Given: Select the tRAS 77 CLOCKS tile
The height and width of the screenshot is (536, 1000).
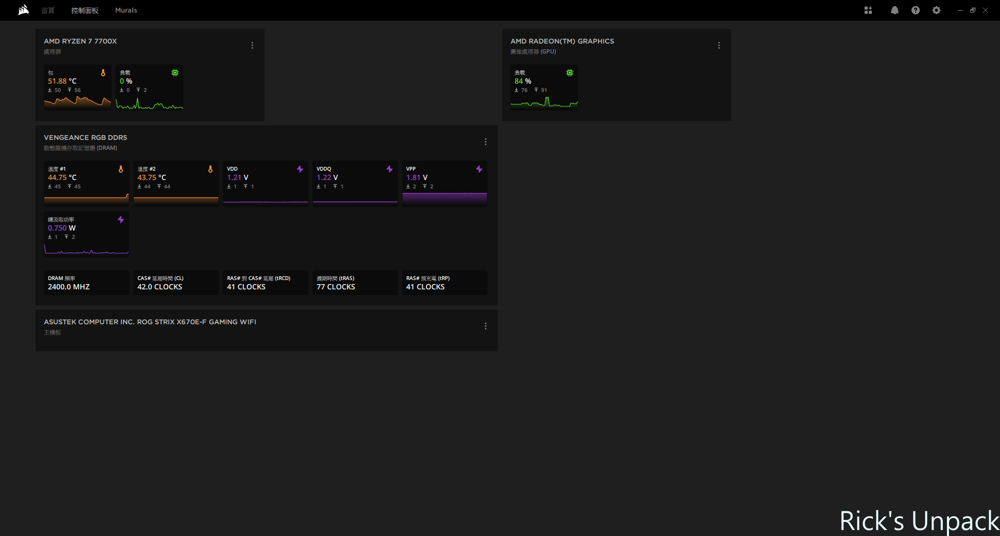Looking at the screenshot, I should pos(355,283).
